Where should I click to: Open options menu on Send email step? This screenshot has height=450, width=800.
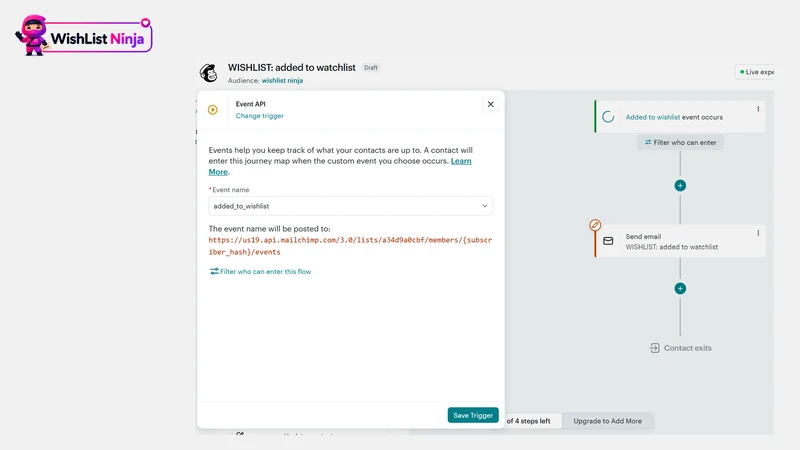coord(758,233)
